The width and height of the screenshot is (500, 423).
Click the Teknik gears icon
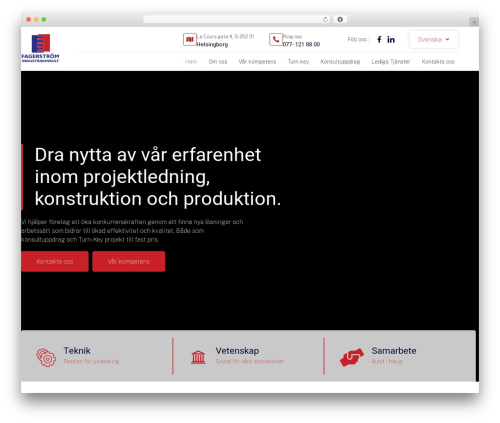46,357
